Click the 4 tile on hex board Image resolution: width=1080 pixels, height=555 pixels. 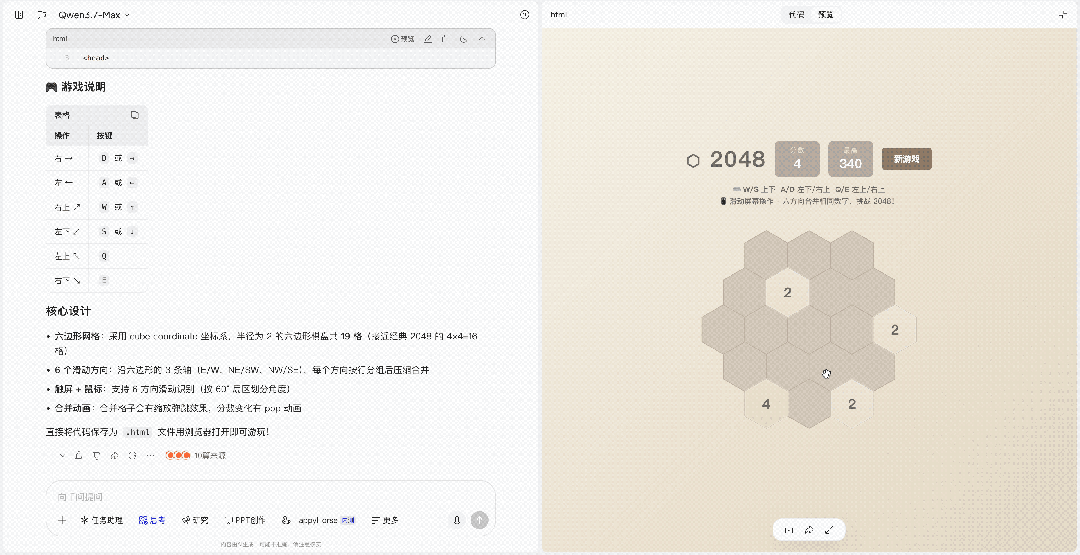[x=766, y=404]
